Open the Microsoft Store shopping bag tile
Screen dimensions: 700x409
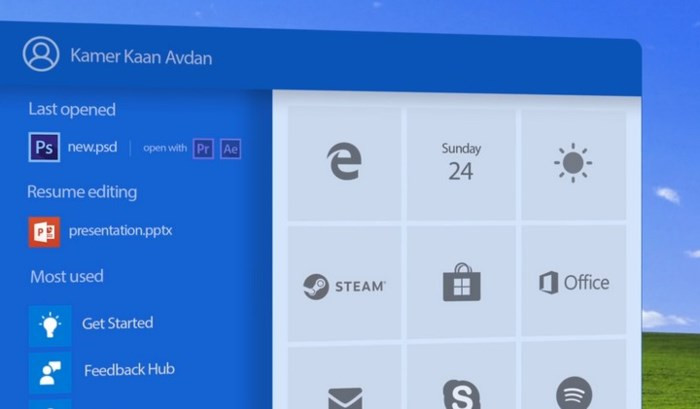point(460,283)
